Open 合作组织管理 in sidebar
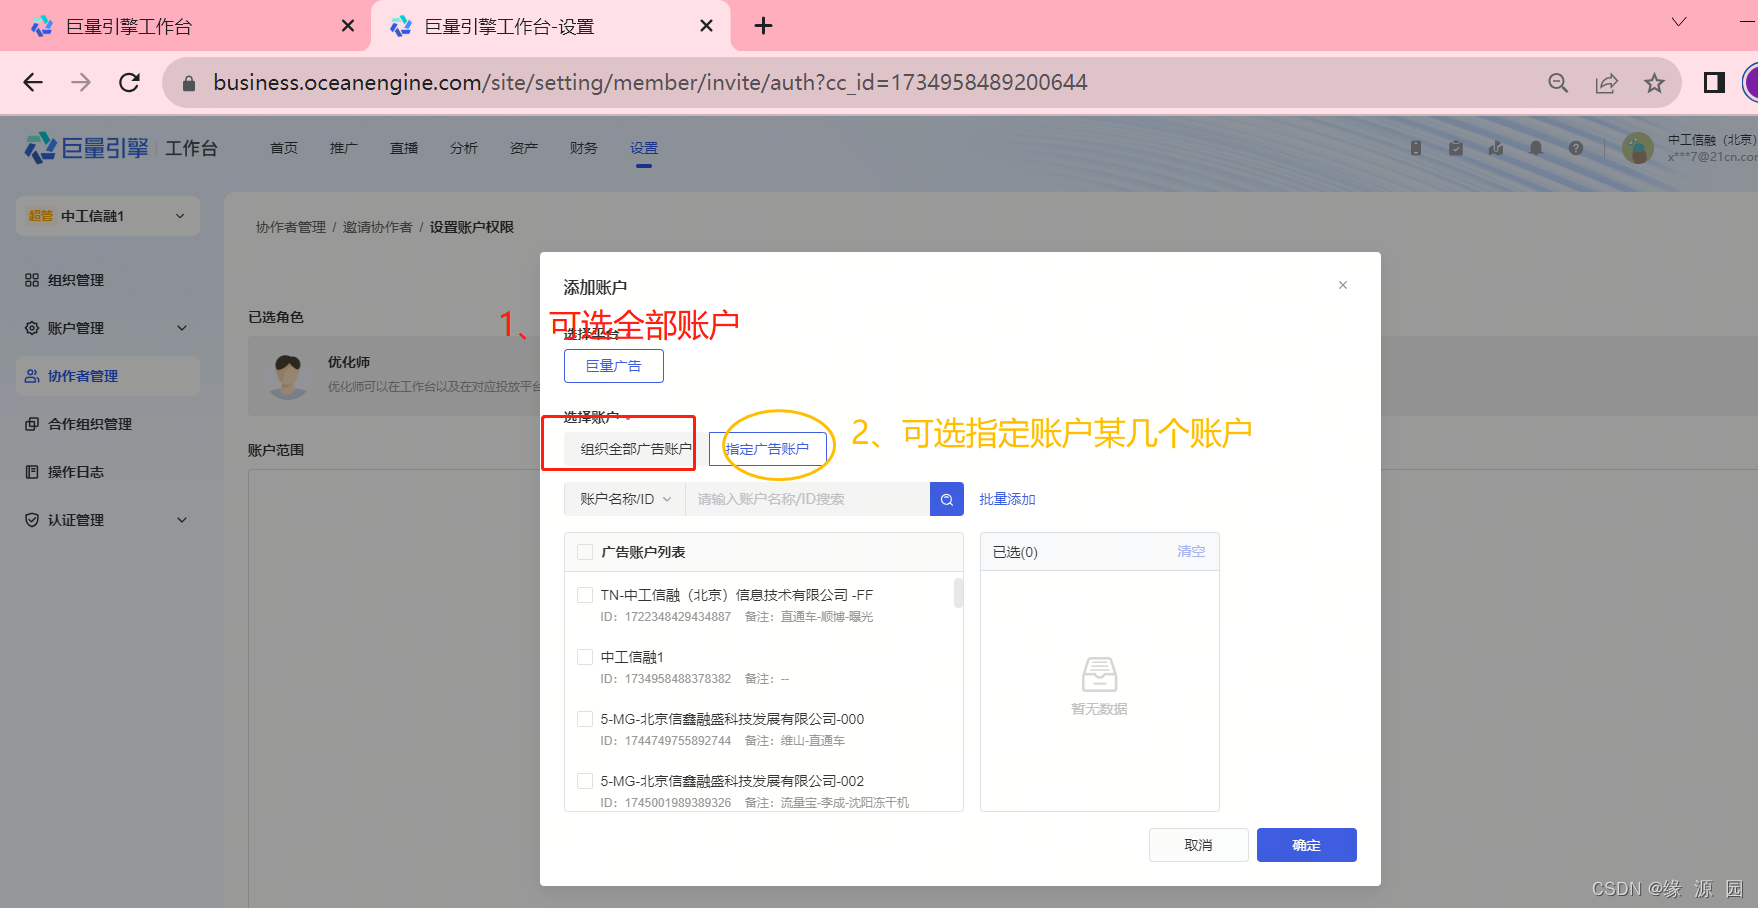 coord(108,424)
